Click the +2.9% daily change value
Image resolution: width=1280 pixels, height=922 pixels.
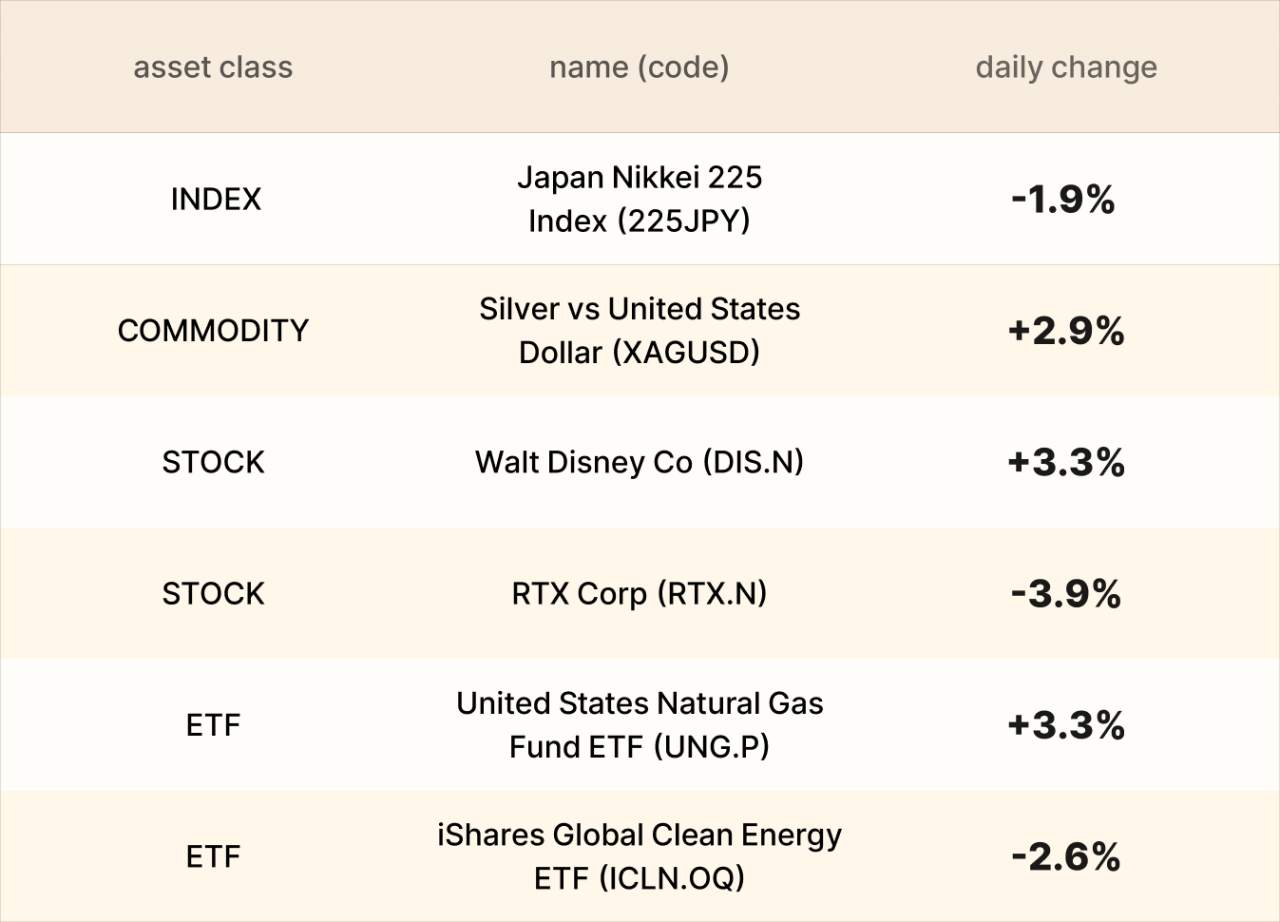1066,331
